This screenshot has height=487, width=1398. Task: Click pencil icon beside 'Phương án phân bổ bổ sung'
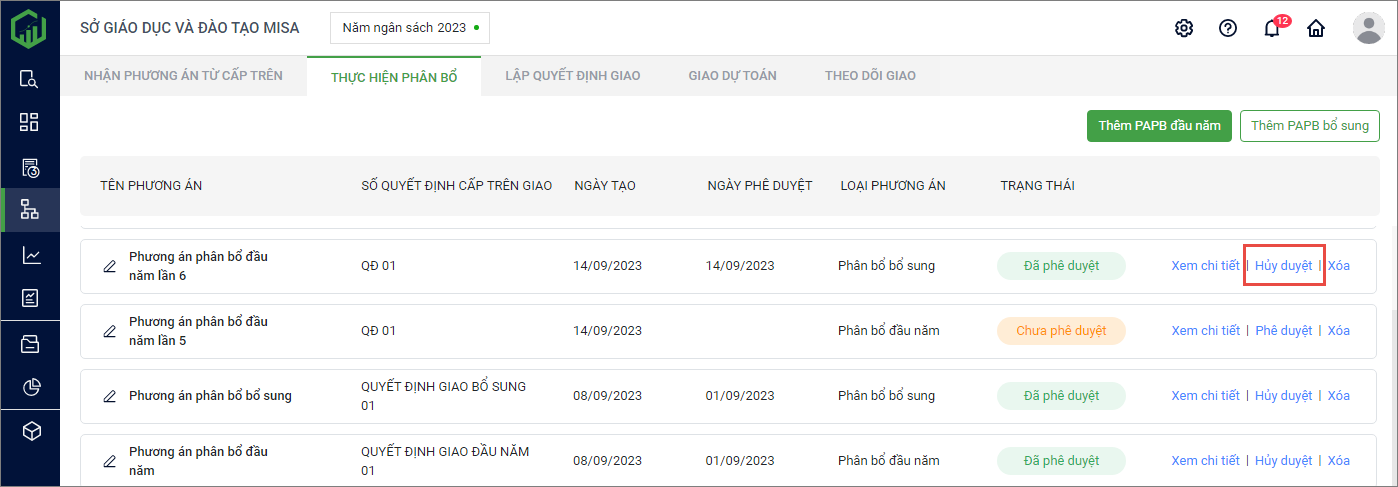(110, 396)
